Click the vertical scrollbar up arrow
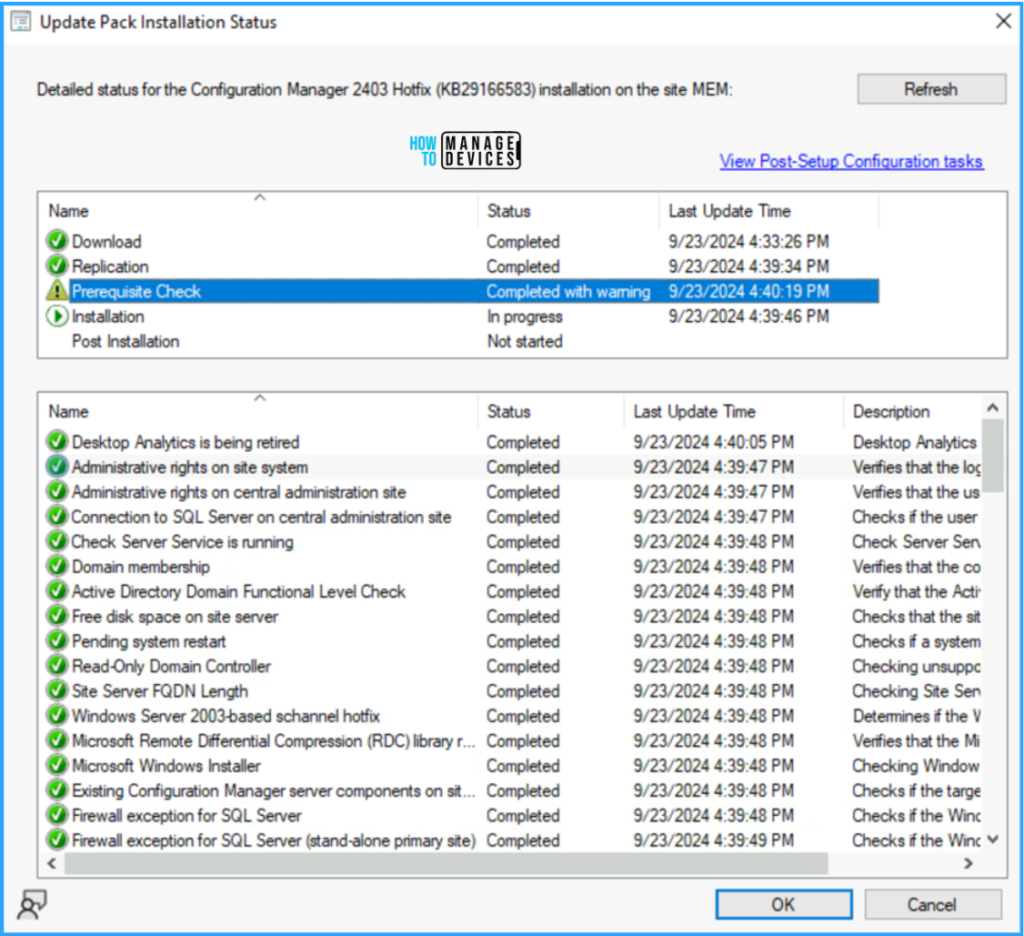 (993, 408)
